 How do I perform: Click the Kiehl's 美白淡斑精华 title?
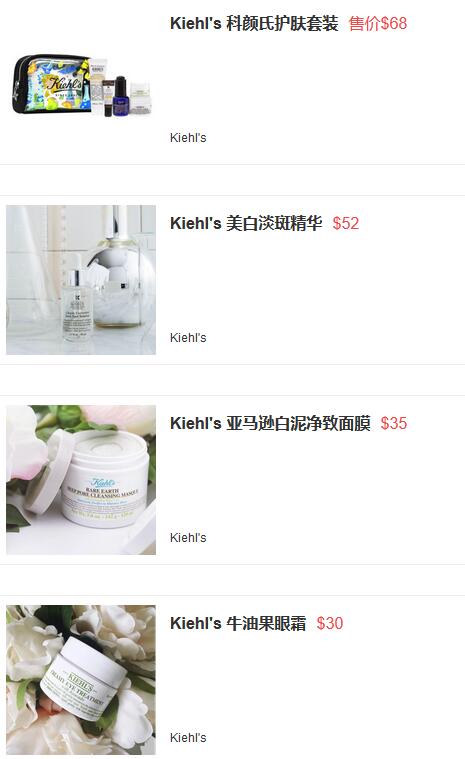click(246, 223)
